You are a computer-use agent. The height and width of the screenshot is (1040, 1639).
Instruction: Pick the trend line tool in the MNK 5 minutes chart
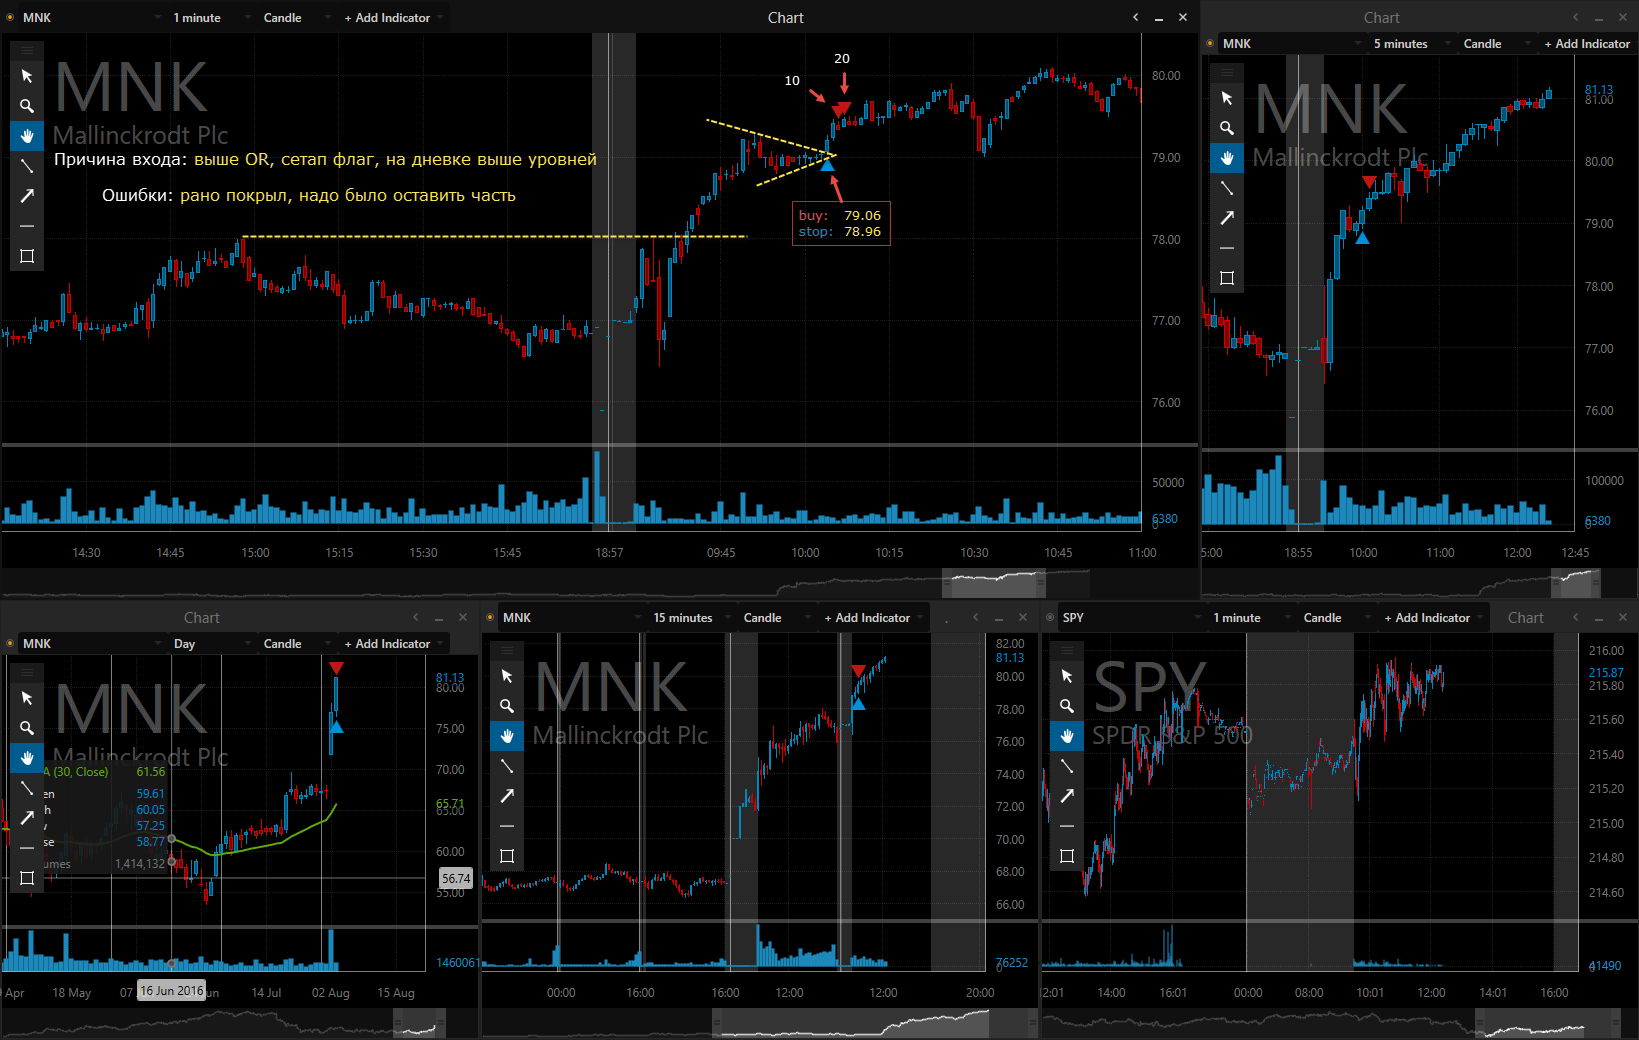pyautogui.click(x=1227, y=188)
